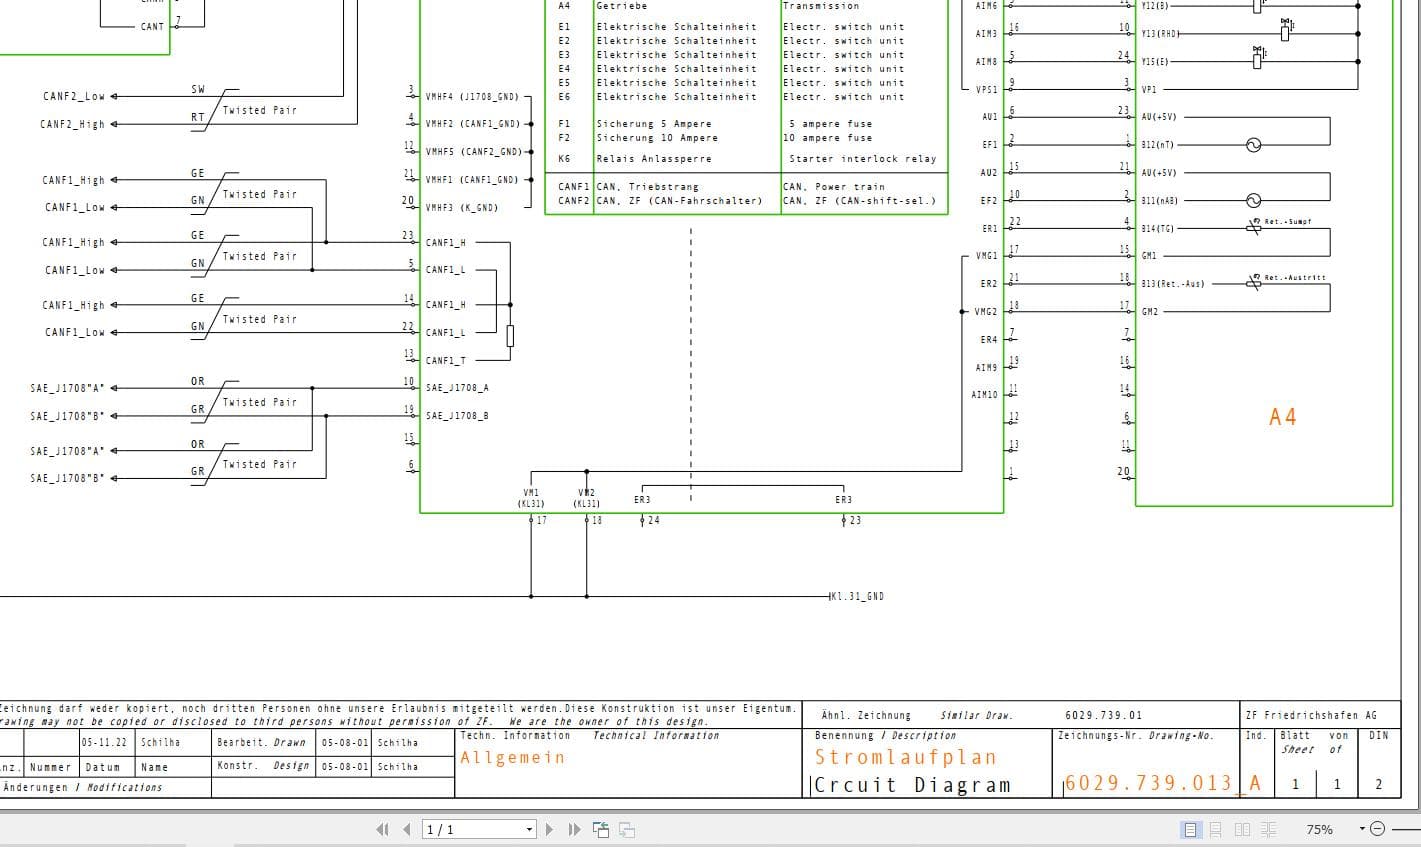Screen dimensions: 1421x847
Task: Click the Ret.-Austritt sensor label
Action: 1295,278
